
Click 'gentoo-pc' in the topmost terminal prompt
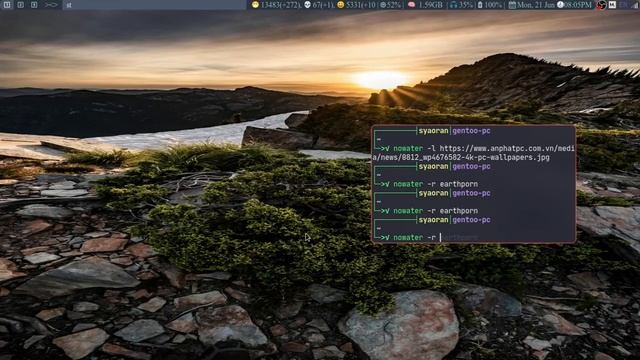(x=471, y=131)
